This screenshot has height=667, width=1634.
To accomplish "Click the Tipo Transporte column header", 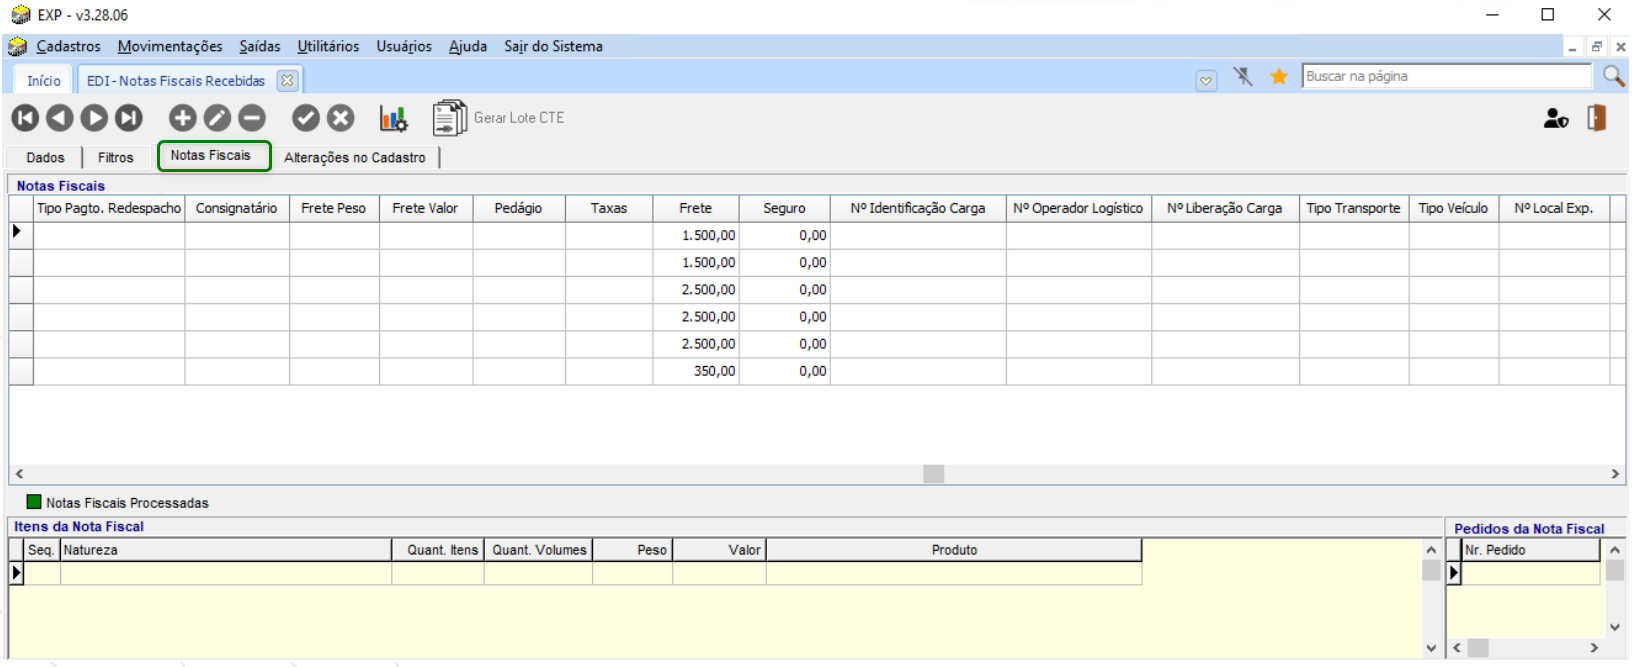I will pyautogui.click(x=1353, y=208).
